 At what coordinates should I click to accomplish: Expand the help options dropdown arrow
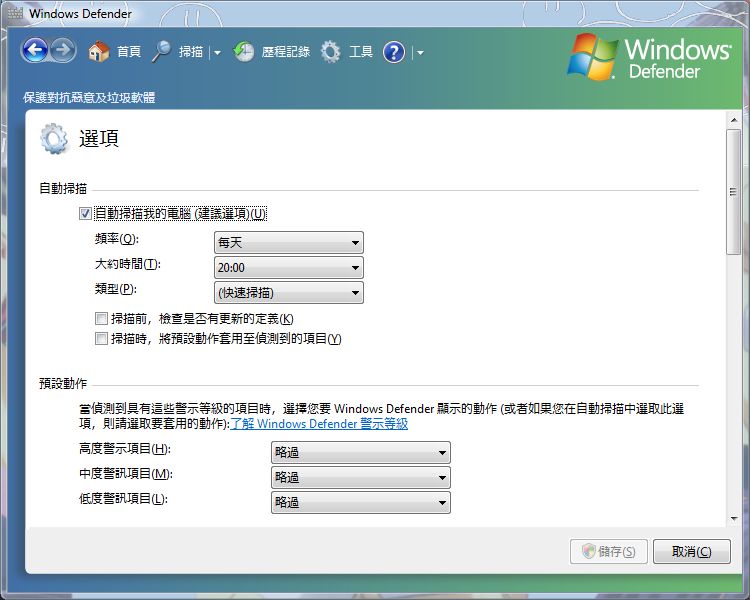click(420, 53)
